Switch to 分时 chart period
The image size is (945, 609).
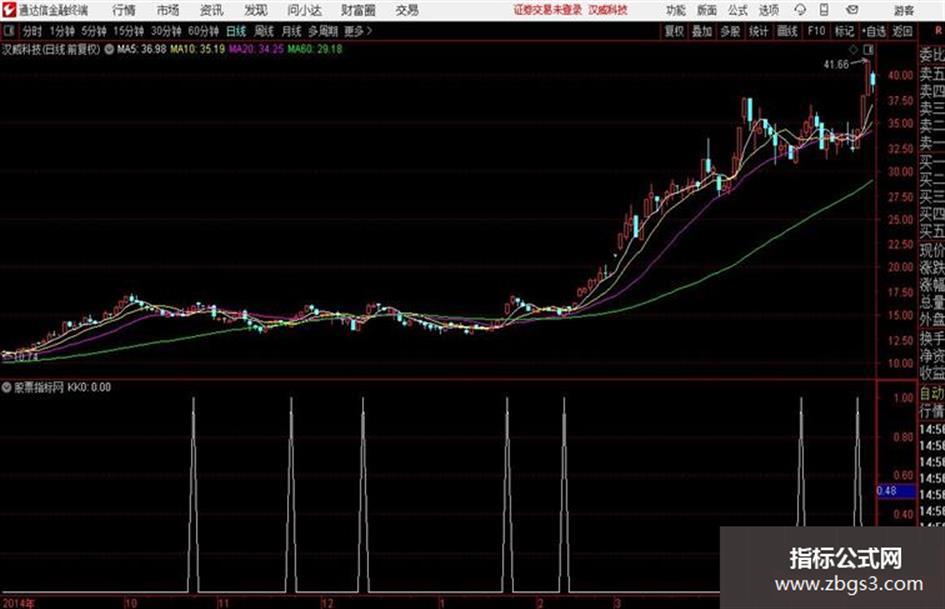pos(33,31)
